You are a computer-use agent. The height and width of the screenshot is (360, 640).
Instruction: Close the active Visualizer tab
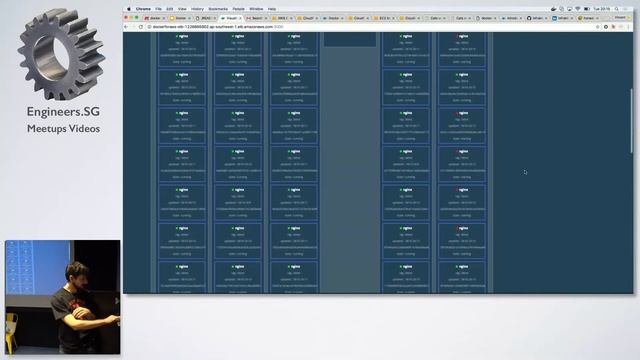click(240, 18)
